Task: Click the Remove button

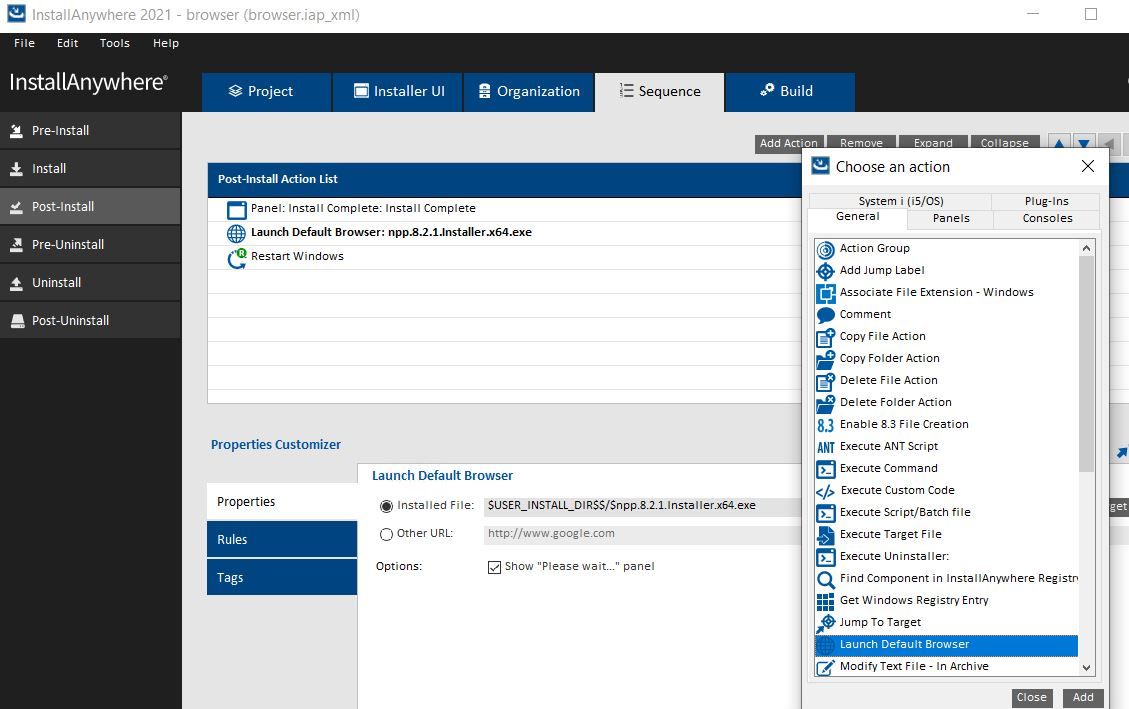Action: coord(861,143)
